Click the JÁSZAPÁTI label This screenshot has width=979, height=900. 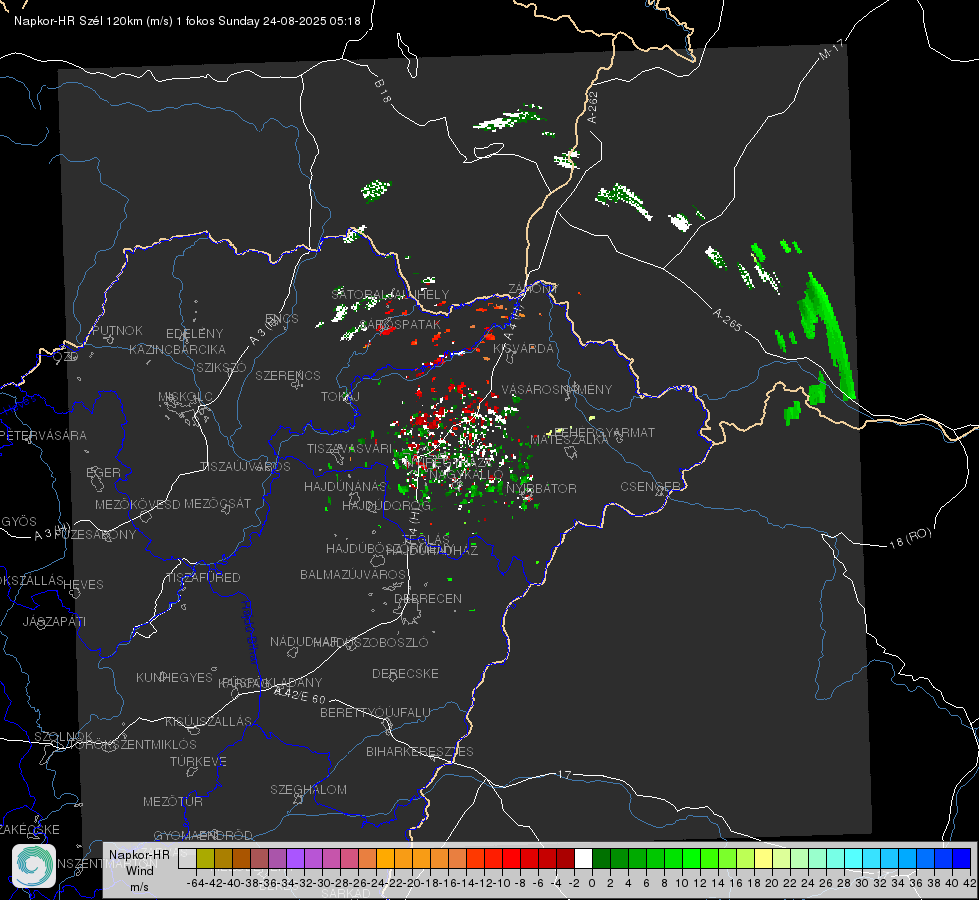[54, 621]
